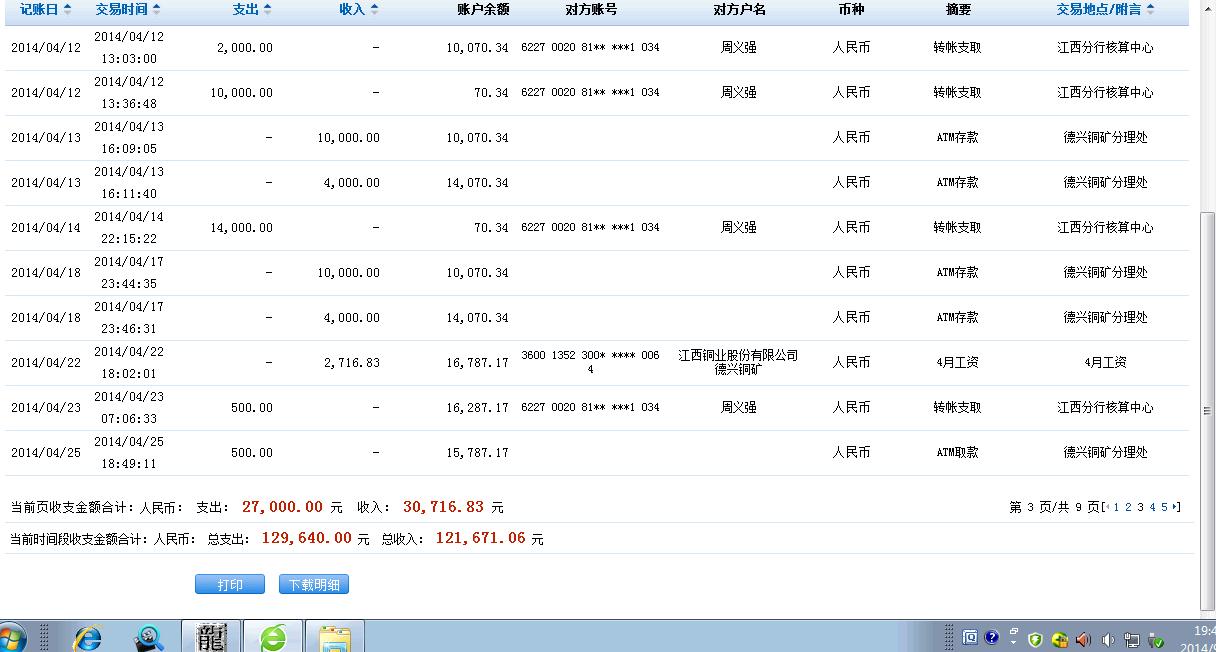
Task: Sort table by 支出 column header
Action: [x=252, y=9]
